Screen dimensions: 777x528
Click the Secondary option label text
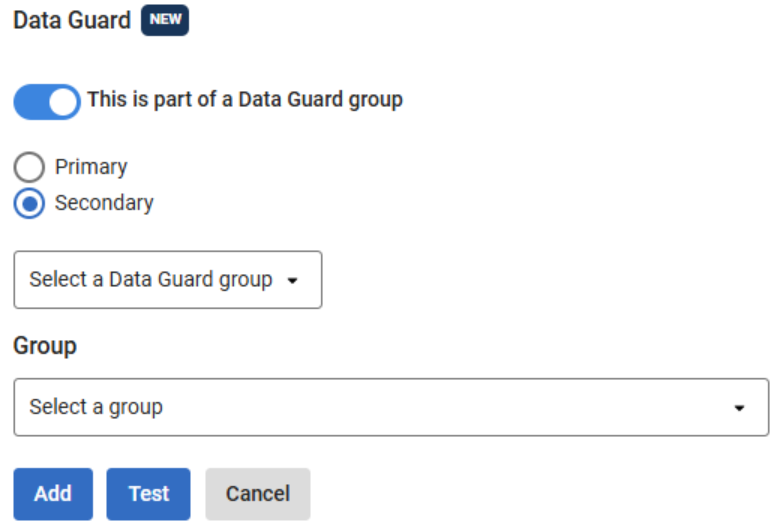coord(104,203)
